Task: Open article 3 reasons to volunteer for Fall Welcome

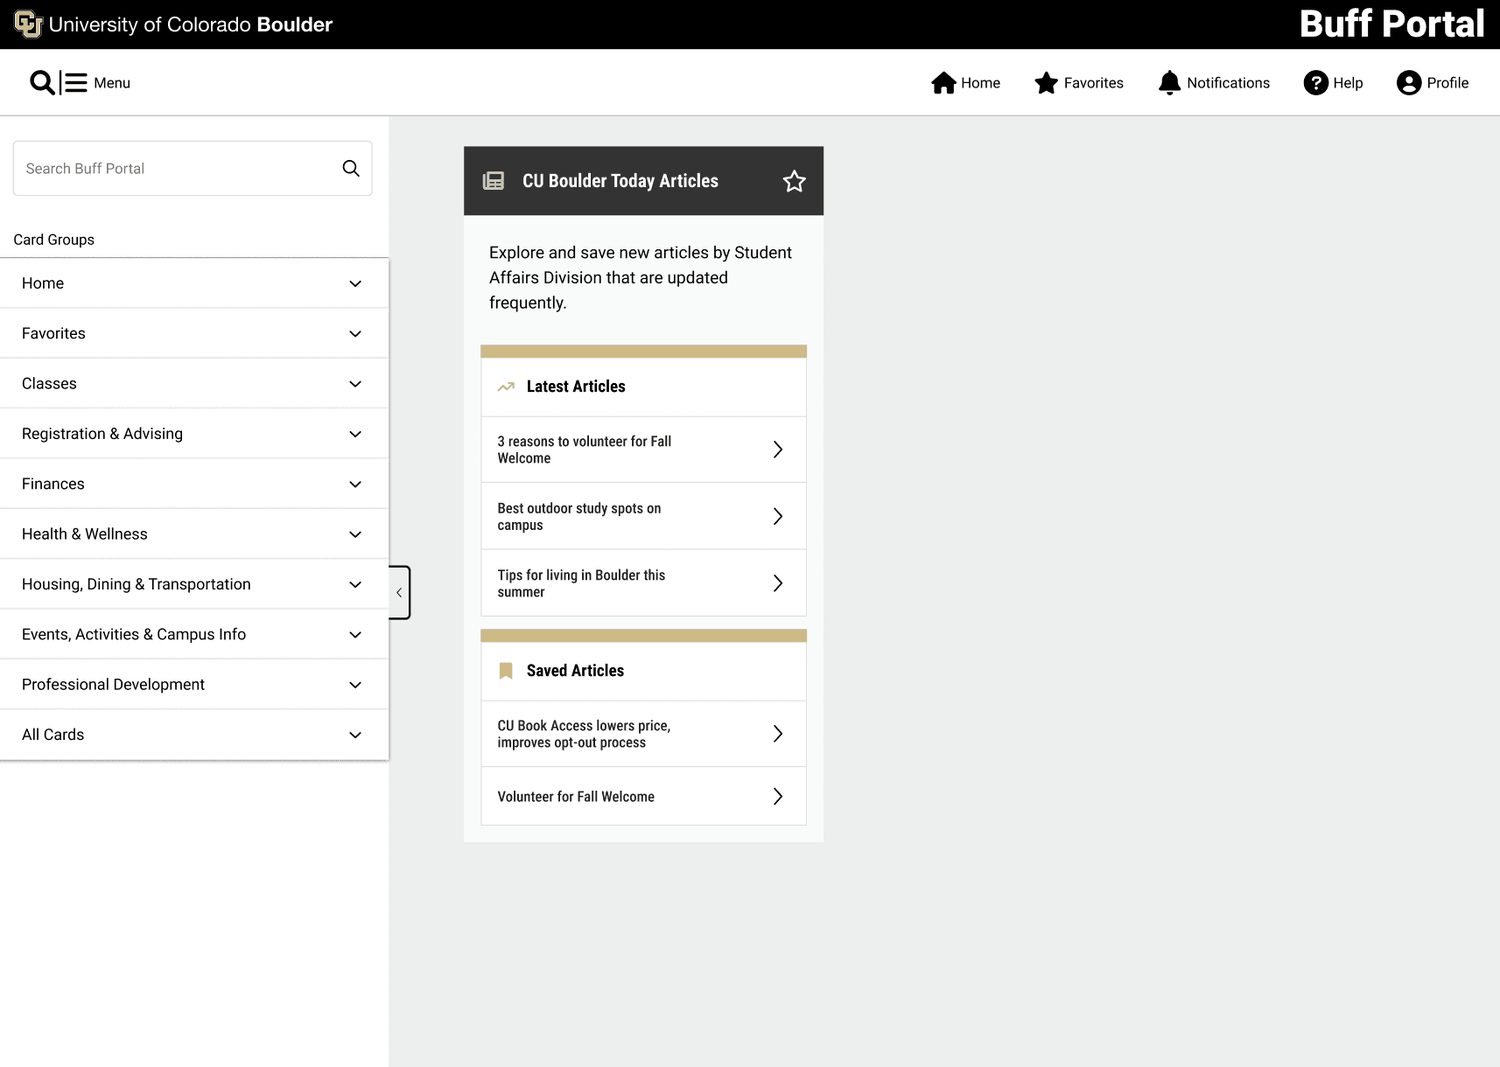Action: point(643,450)
